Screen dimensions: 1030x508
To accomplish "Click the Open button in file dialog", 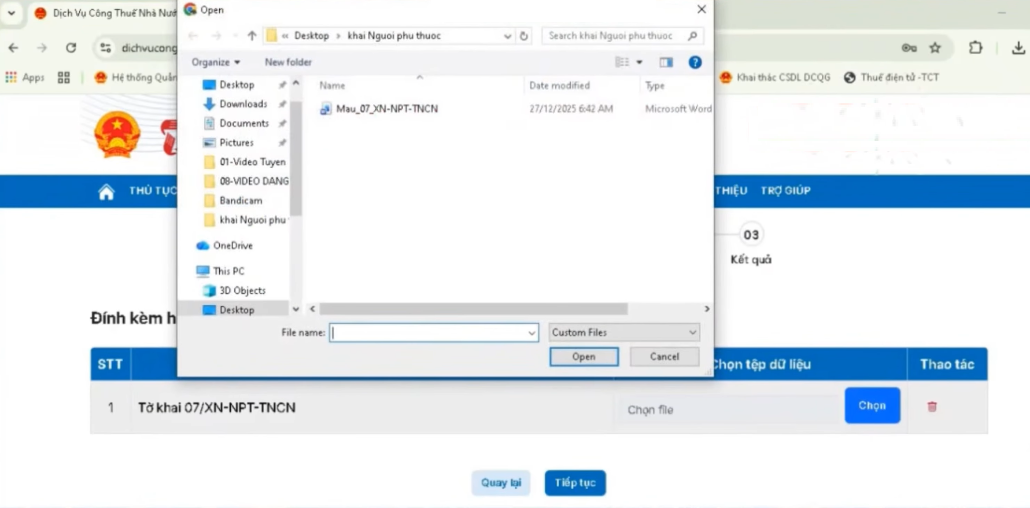I will click(x=584, y=357).
